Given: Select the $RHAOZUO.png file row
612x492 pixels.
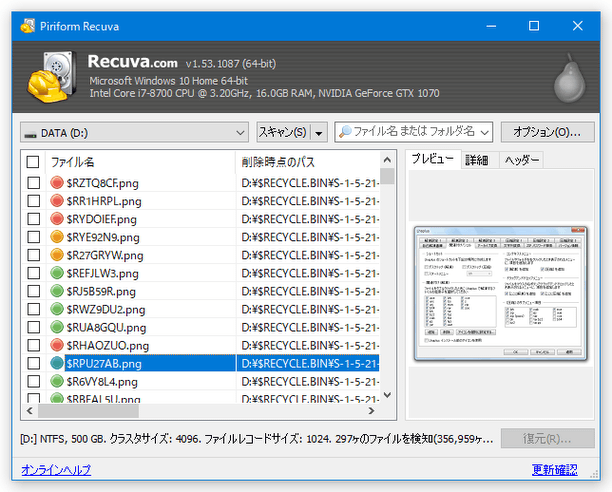Looking at the screenshot, I should click(200, 345).
